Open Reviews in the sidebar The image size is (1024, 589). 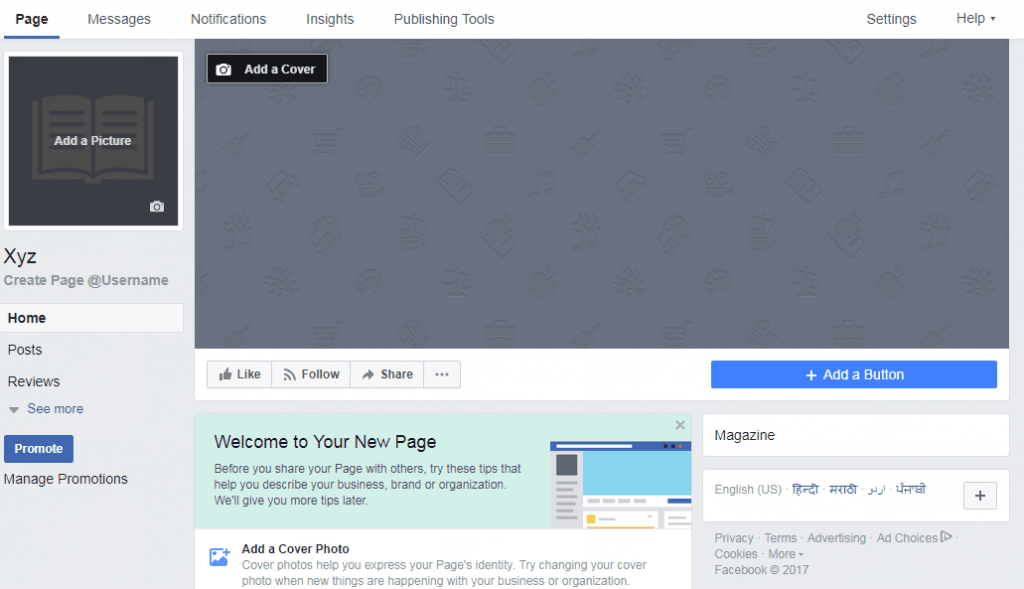point(34,381)
